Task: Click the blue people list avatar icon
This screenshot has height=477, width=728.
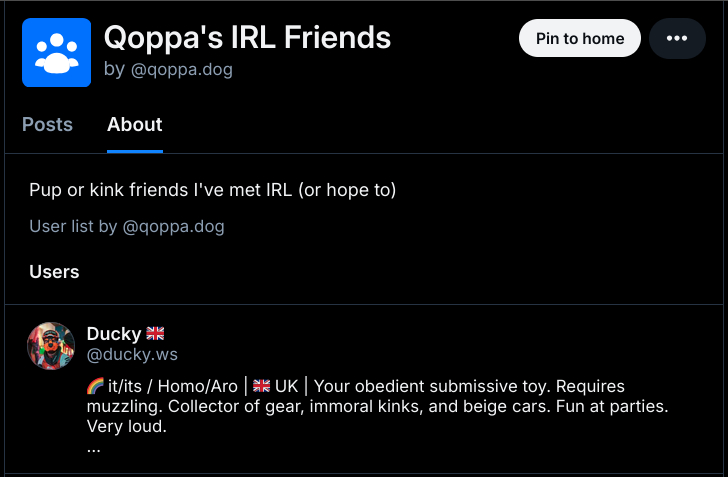Action: (x=56, y=52)
